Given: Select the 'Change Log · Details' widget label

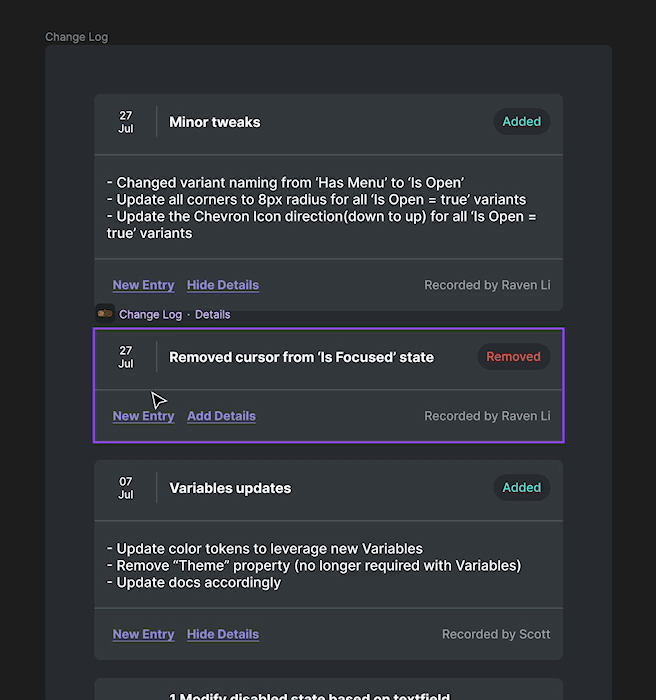Looking at the screenshot, I should tap(175, 314).
